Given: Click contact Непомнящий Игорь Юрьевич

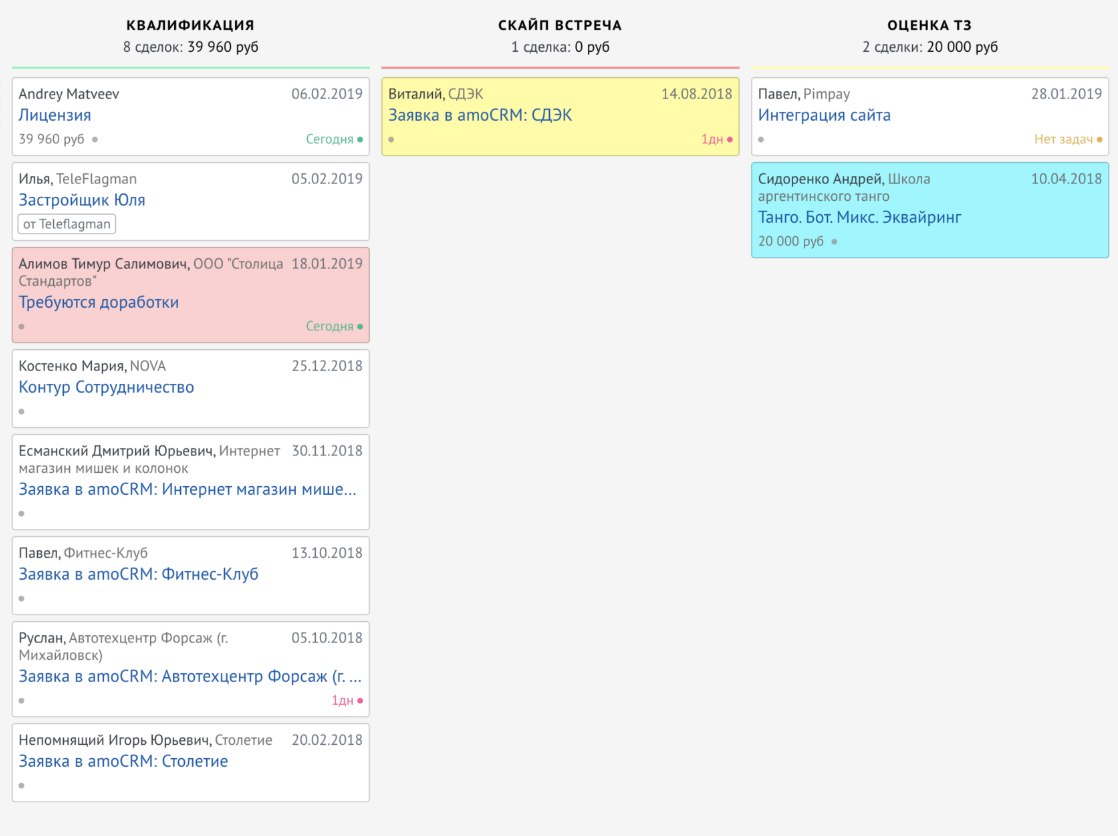Looking at the screenshot, I should point(115,739).
